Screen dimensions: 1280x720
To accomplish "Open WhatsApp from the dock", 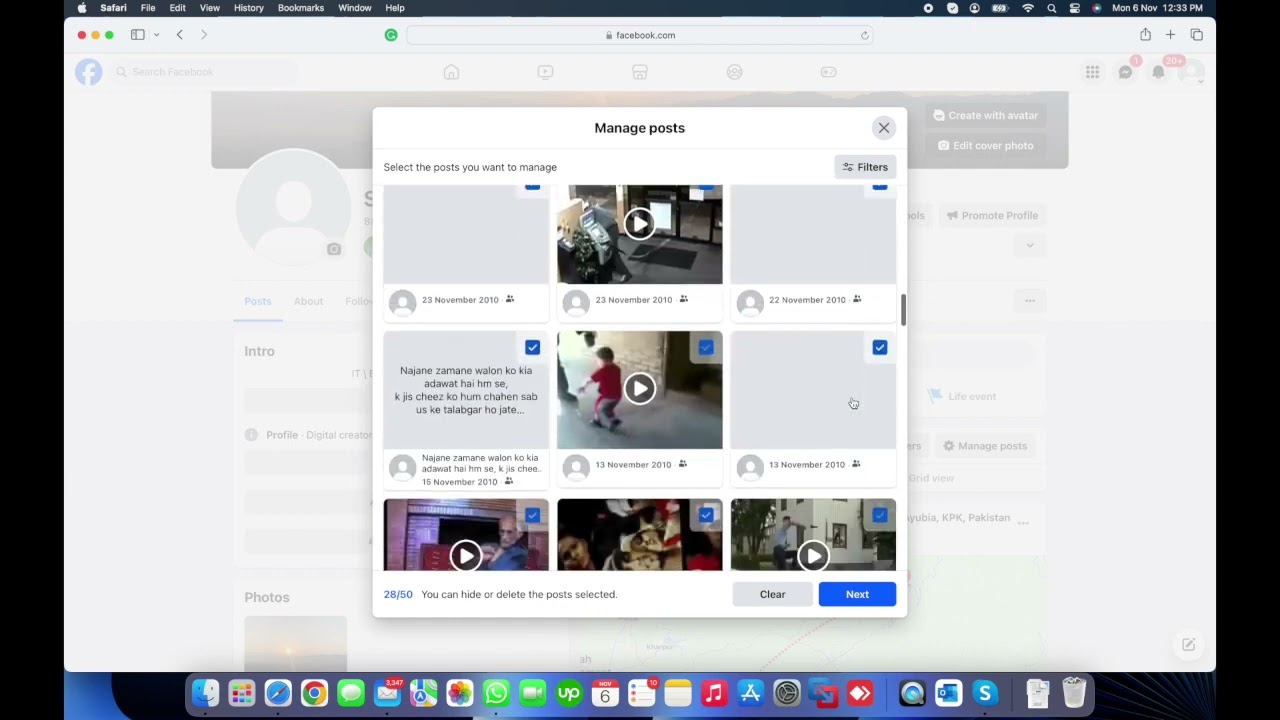I will pyautogui.click(x=496, y=693).
